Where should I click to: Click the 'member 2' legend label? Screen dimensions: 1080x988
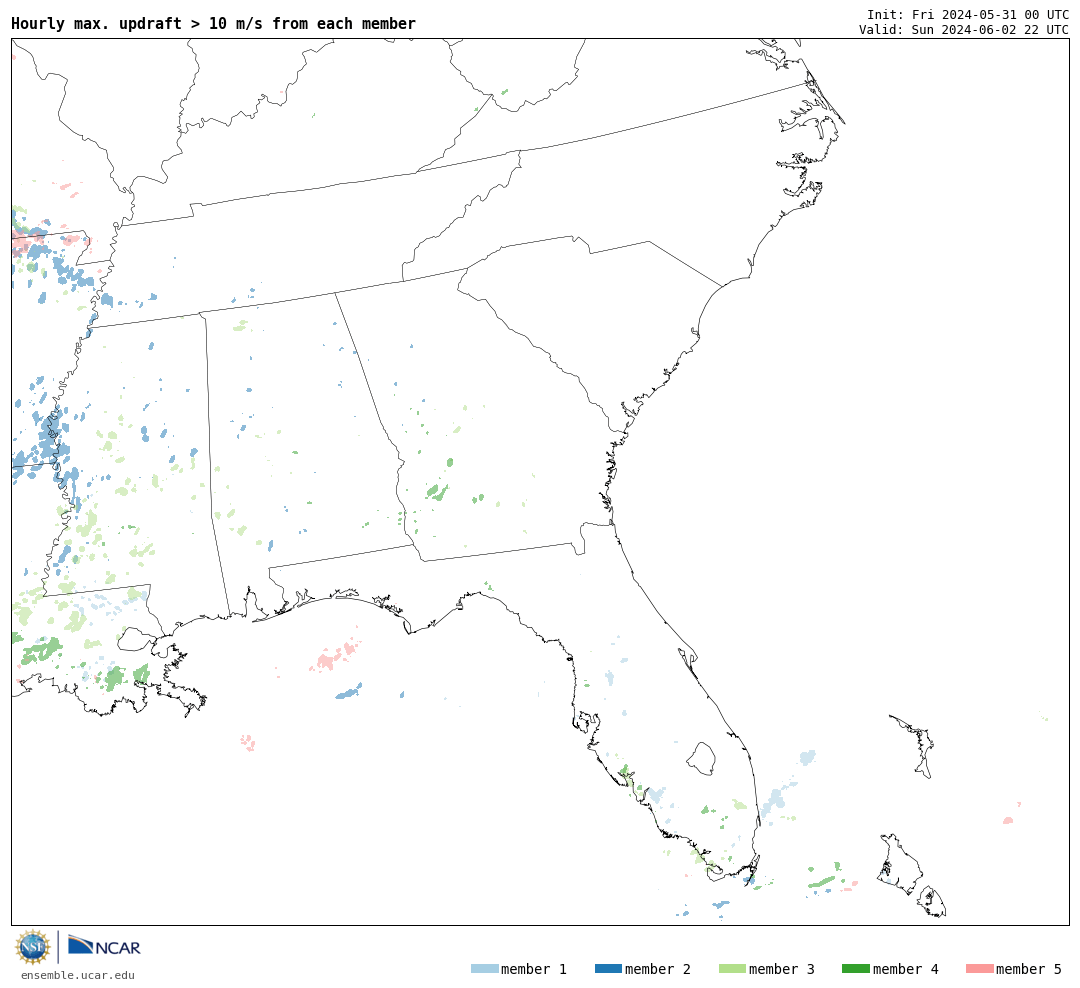tap(658, 969)
